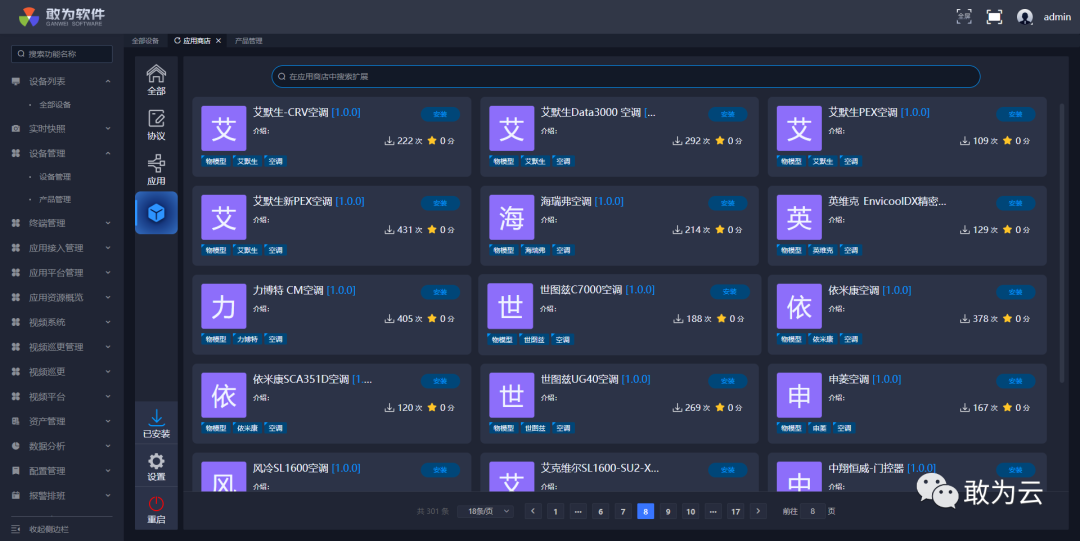Expand the 应用接入管理 menu group

pyautogui.click(x=108, y=248)
